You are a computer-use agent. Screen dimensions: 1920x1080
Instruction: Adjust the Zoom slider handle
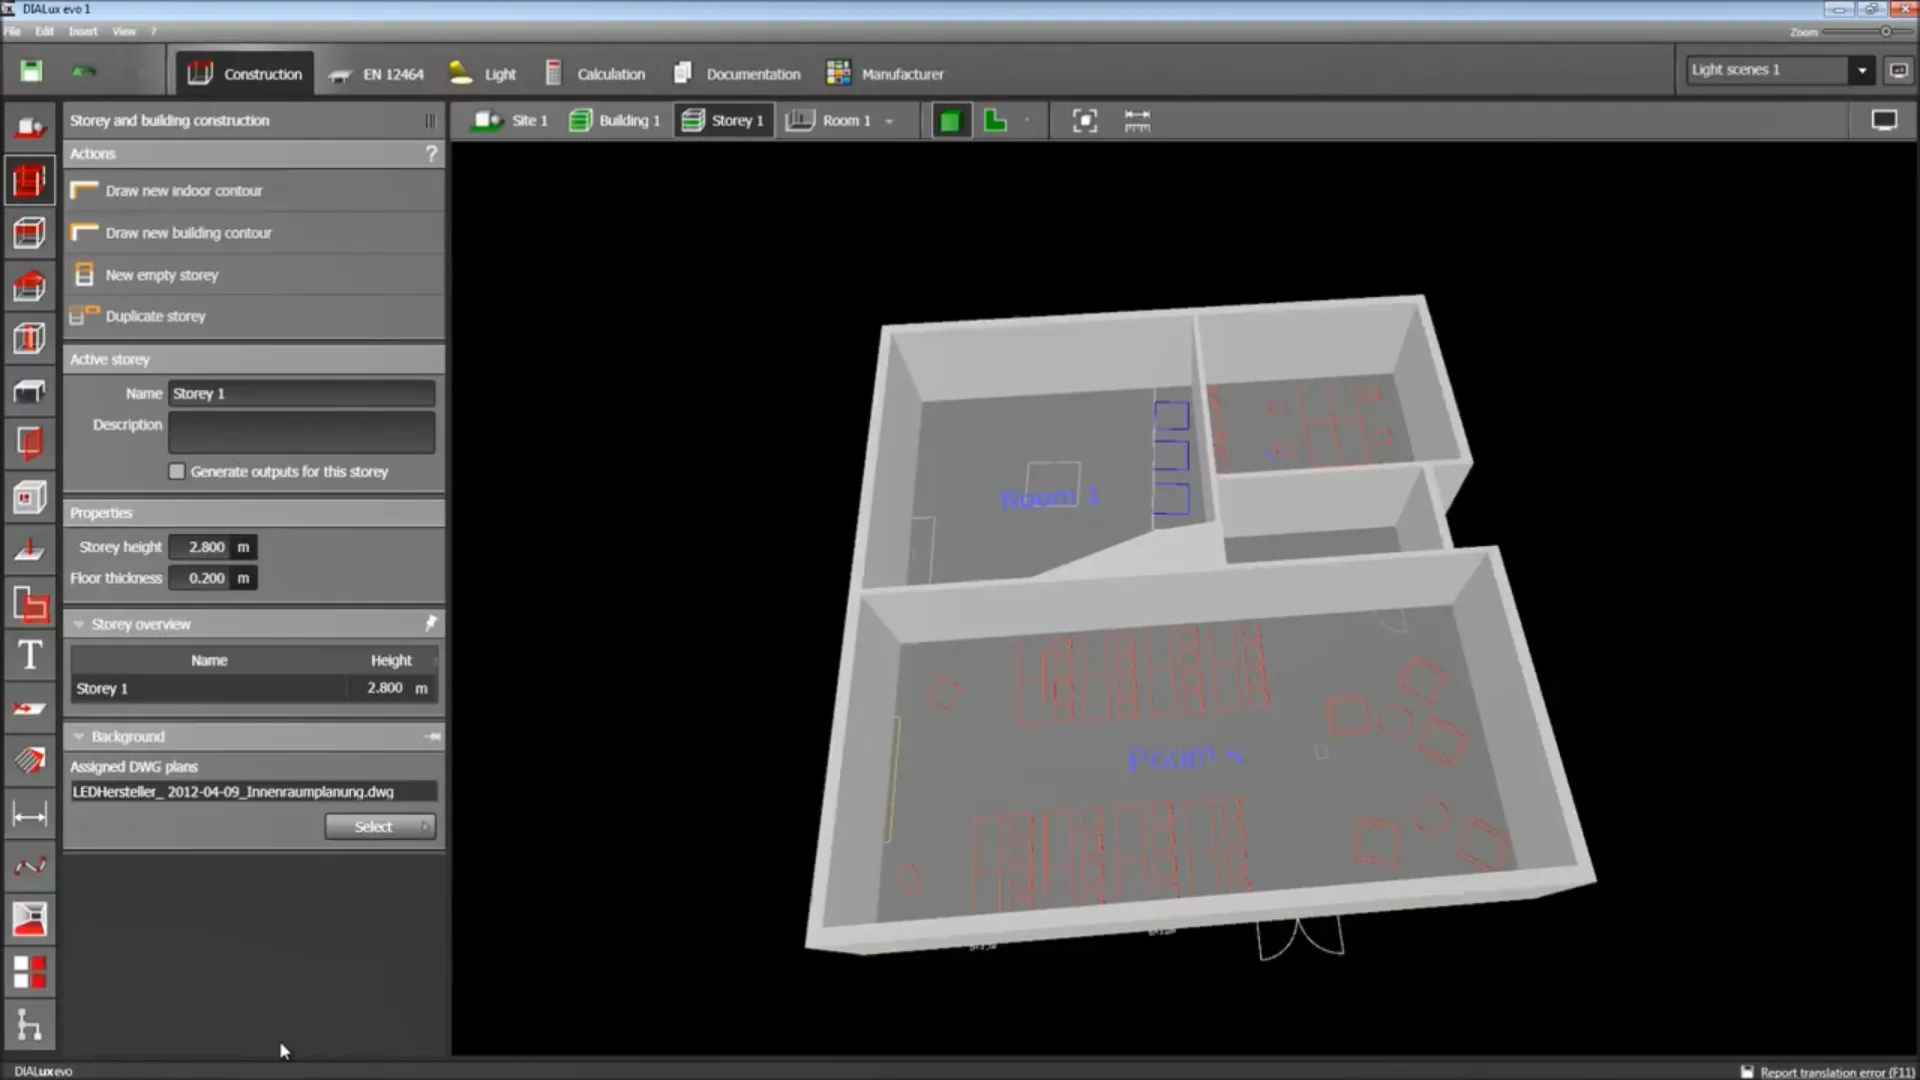1886,32
